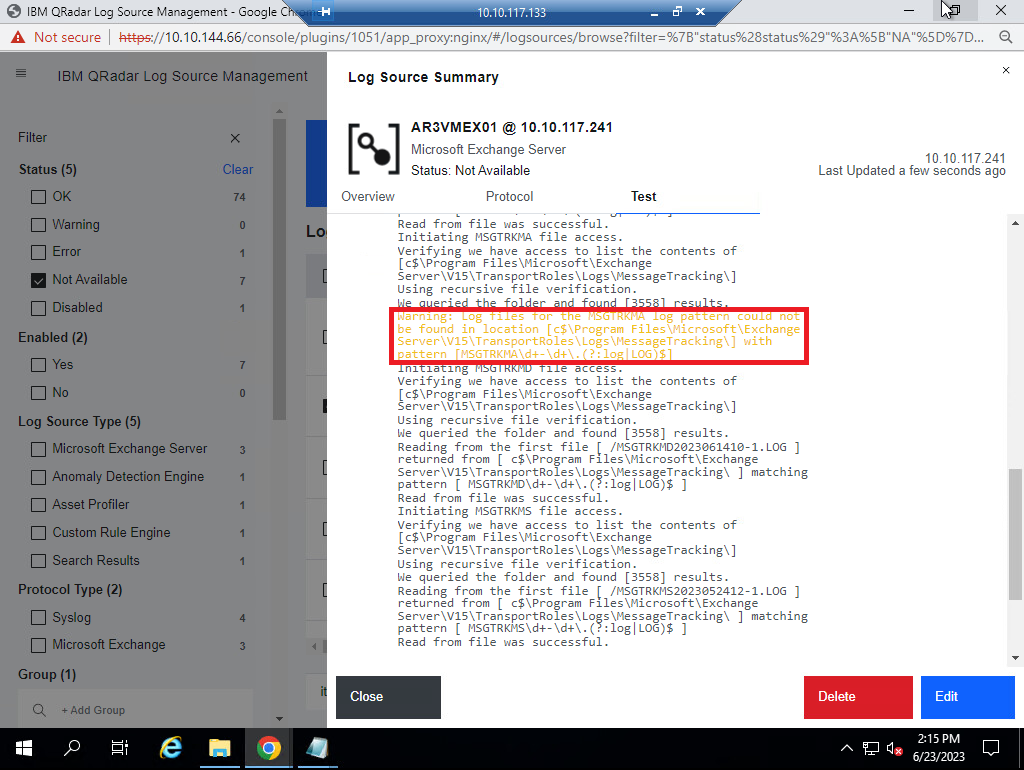Check Microsoft Exchange Server log source type
The width and height of the screenshot is (1024, 770).
[x=39, y=449]
